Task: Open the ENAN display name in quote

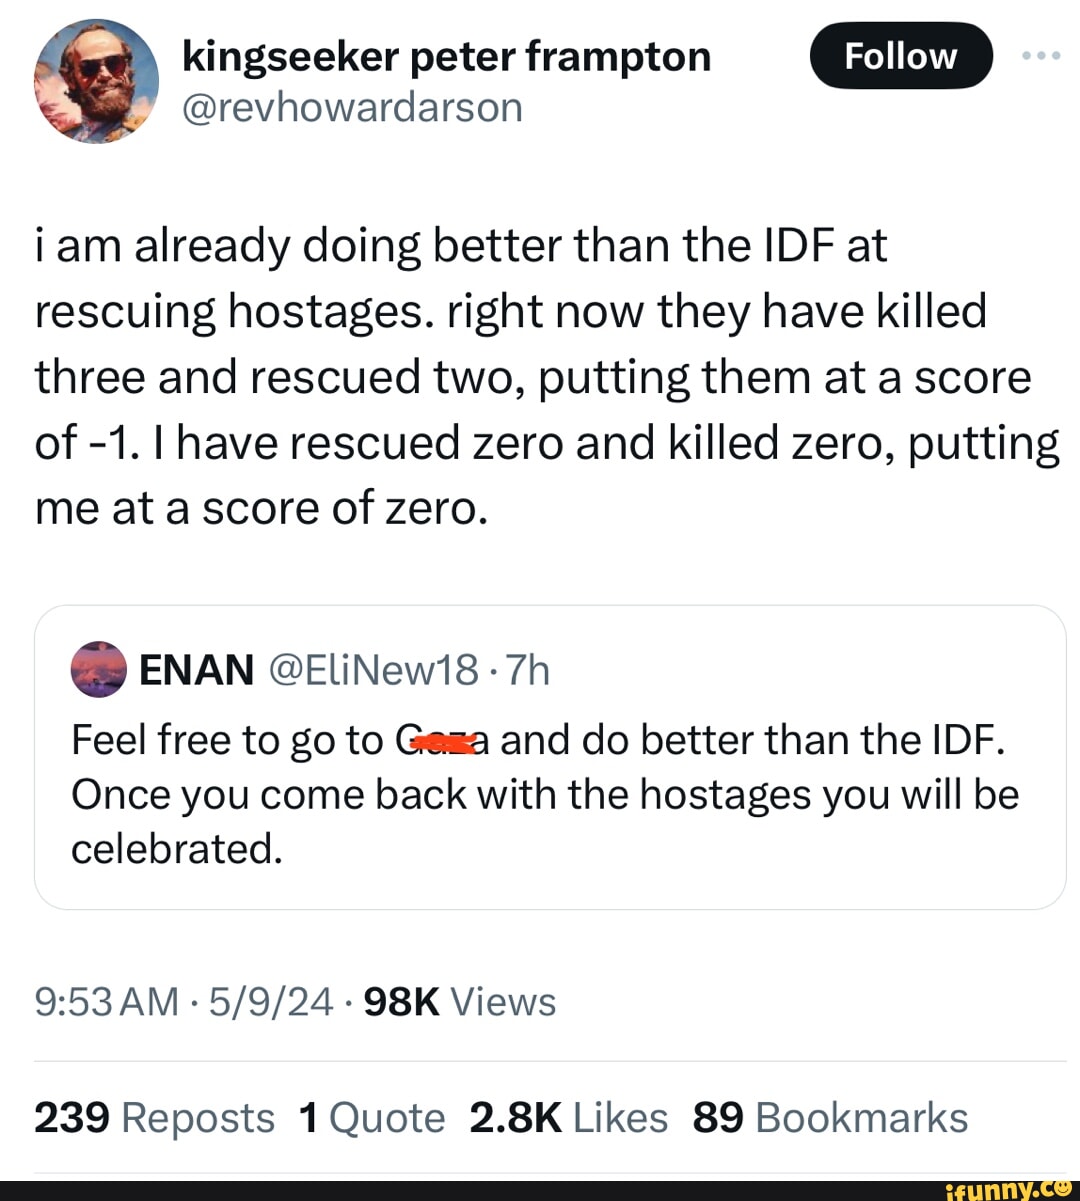Action: click(x=196, y=670)
